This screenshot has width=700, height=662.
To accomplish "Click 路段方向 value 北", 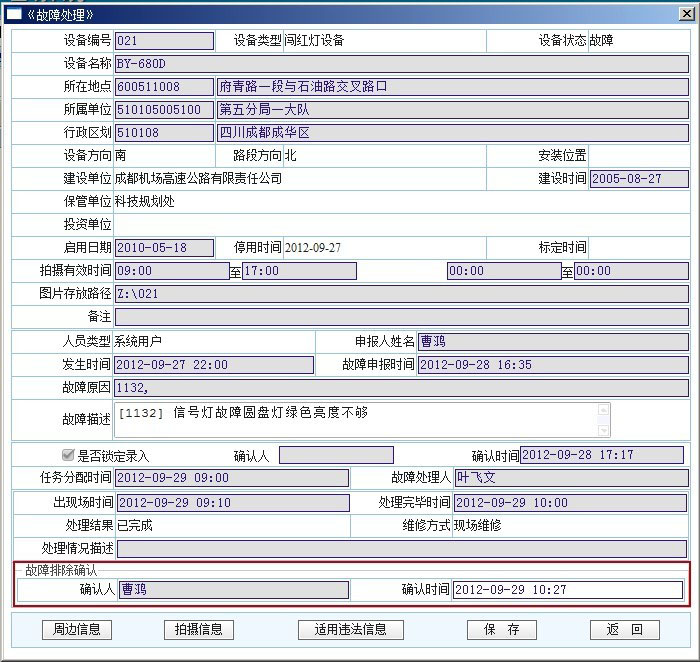I will click(291, 155).
